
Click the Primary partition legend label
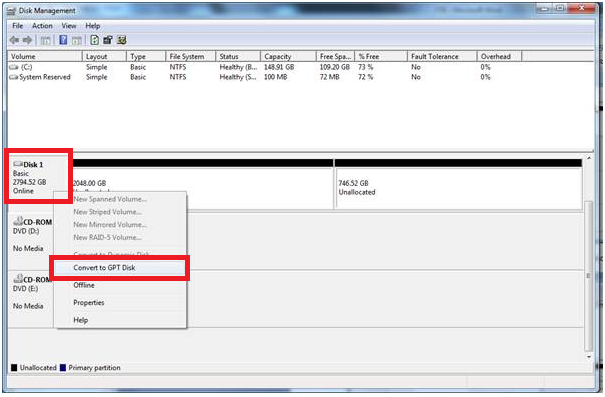tap(94, 368)
